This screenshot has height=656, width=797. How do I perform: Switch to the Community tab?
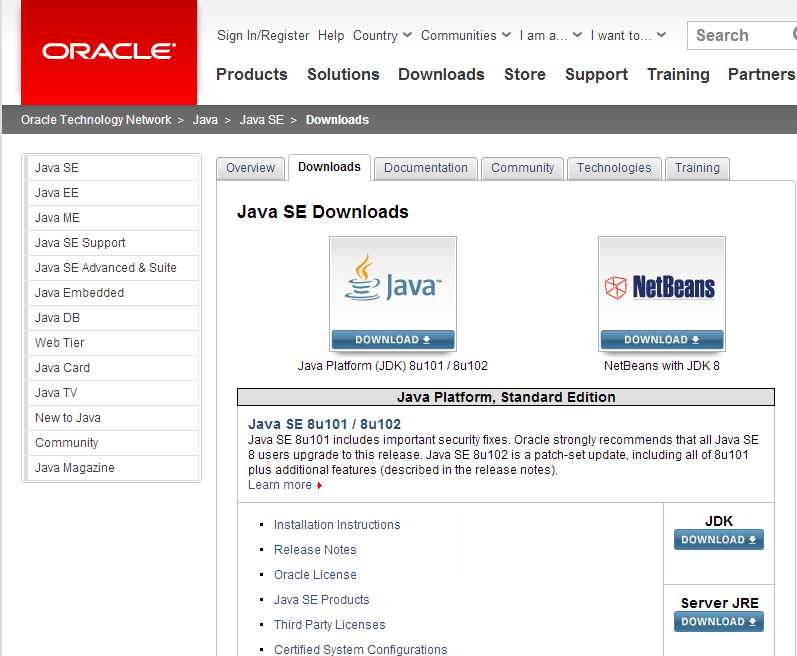(523, 168)
